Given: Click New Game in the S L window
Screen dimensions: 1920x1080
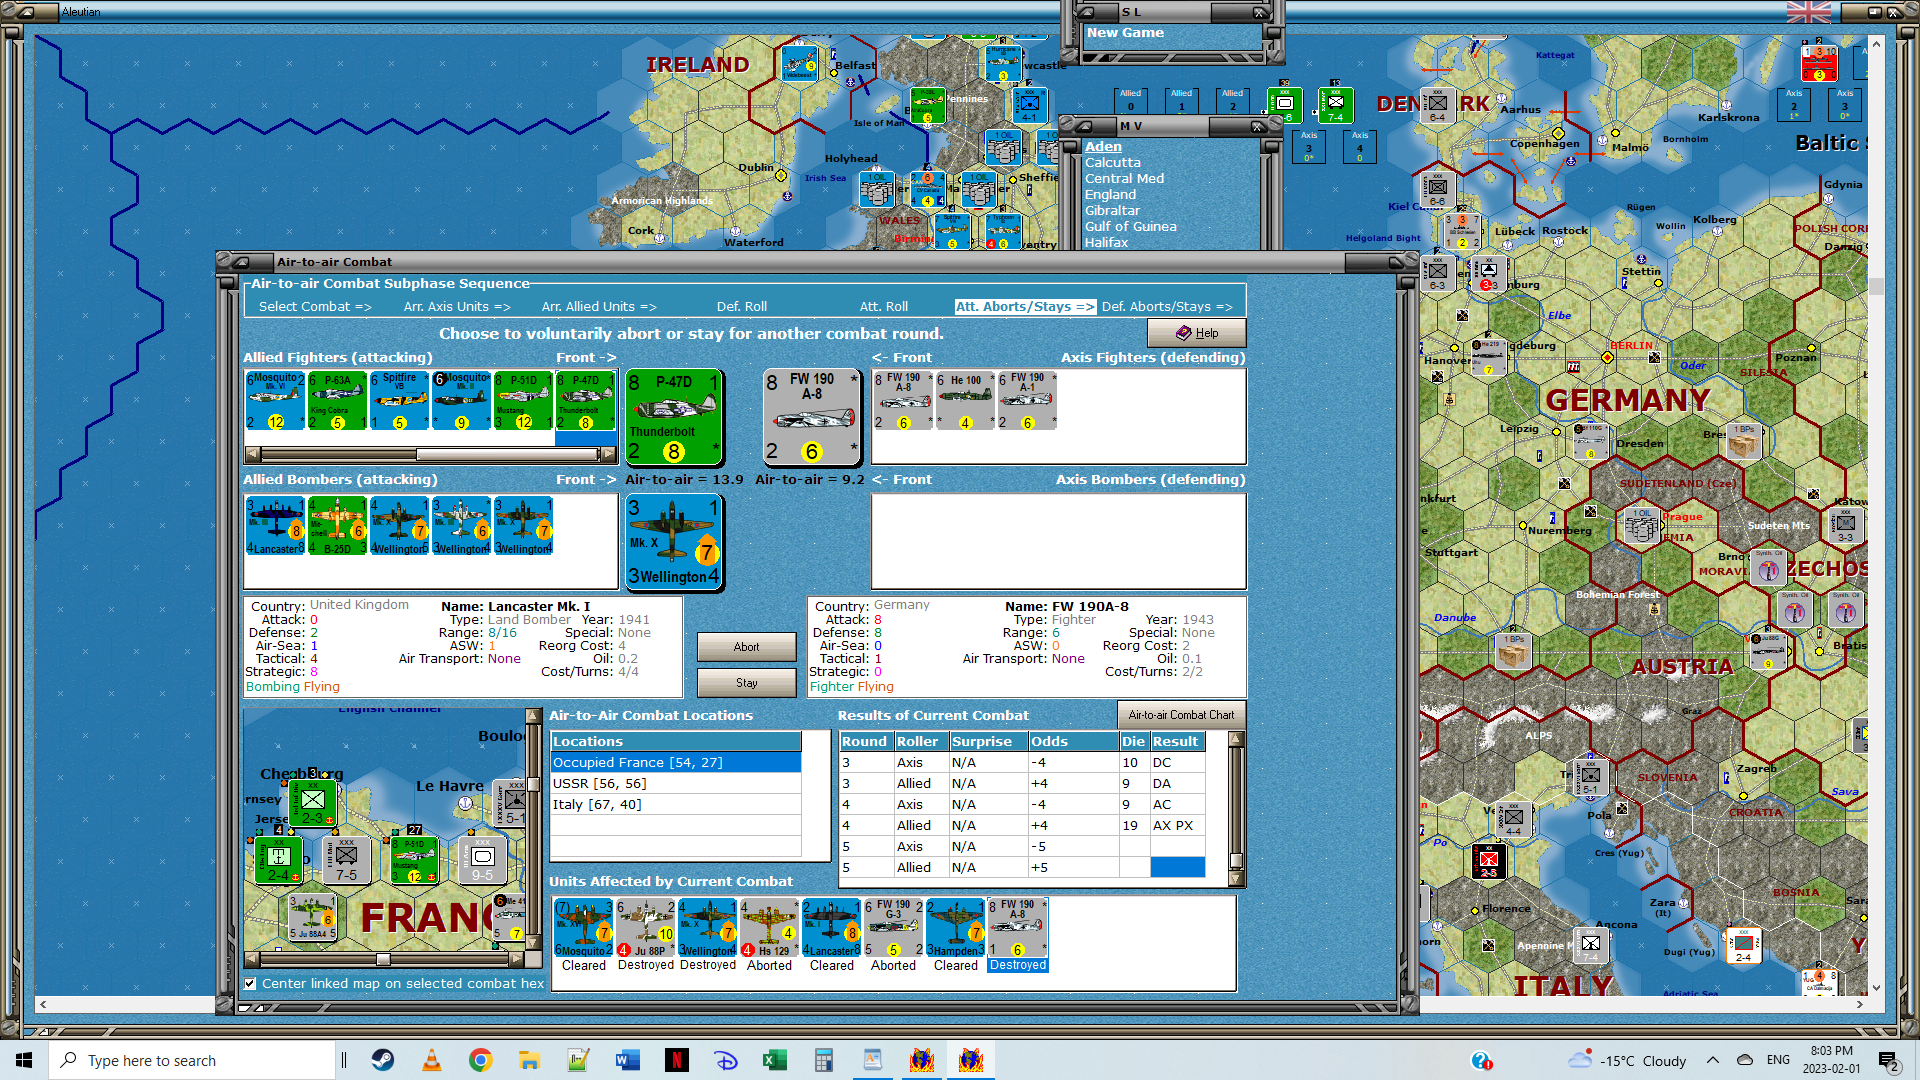Looking at the screenshot, I should point(1125,33).
